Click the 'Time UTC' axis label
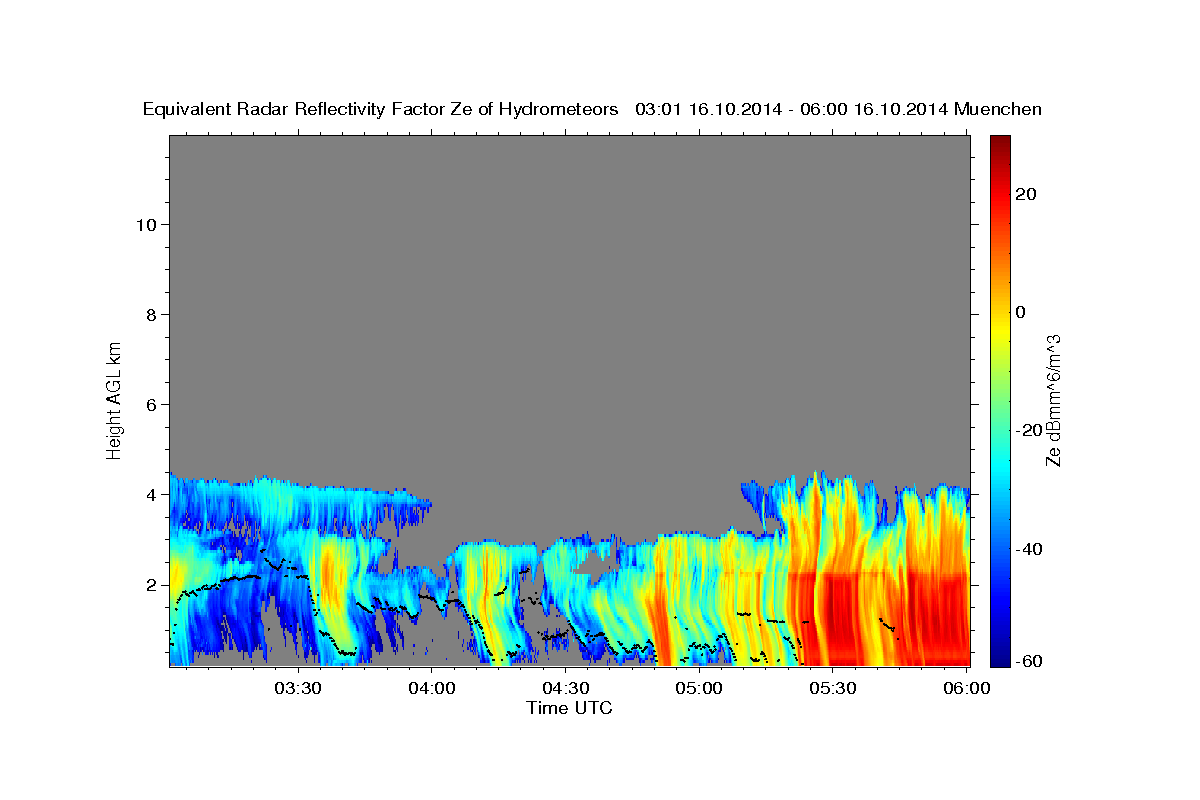The height and width of the screenshot is (800, 1200). pos(569,708)
